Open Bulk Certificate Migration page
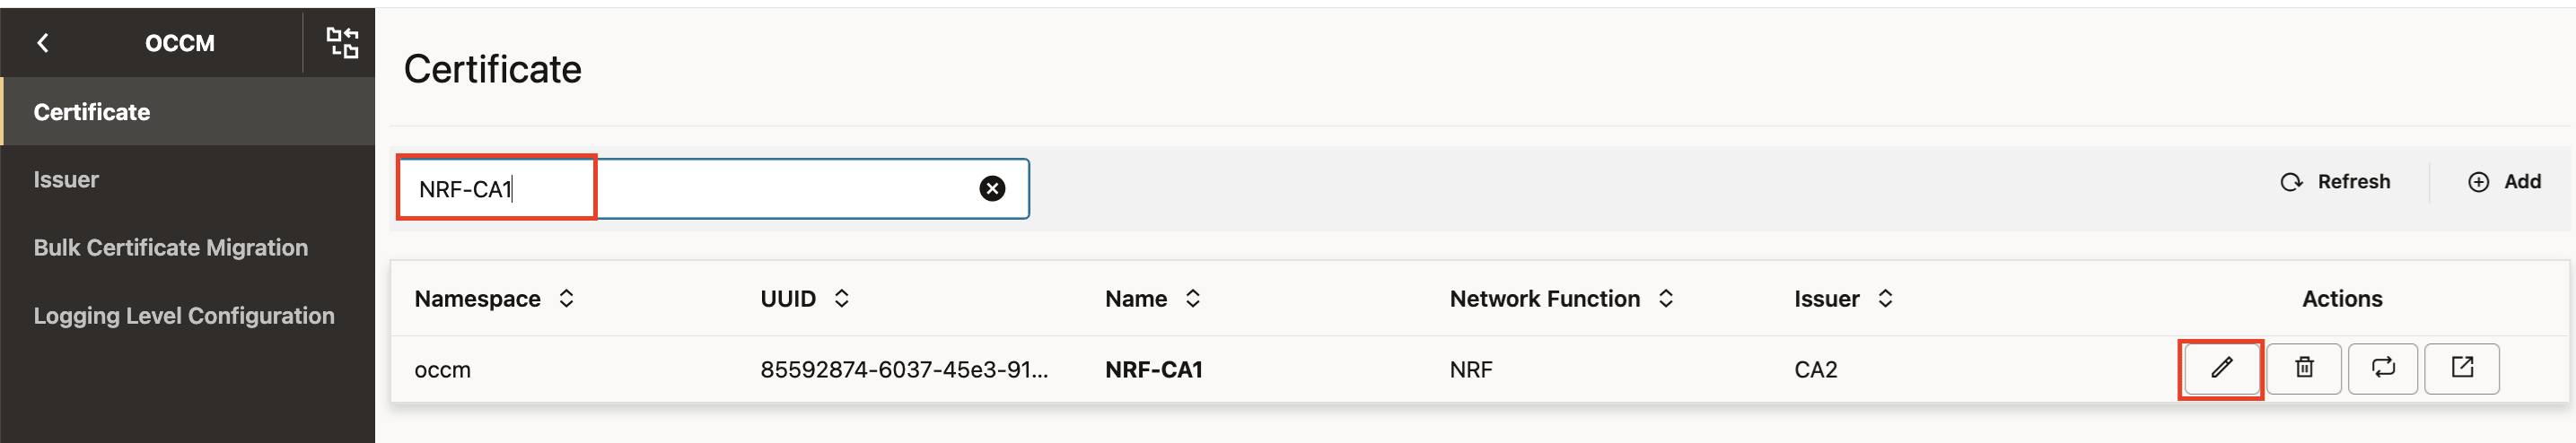Screen dimensions: 2576x443 170,248
